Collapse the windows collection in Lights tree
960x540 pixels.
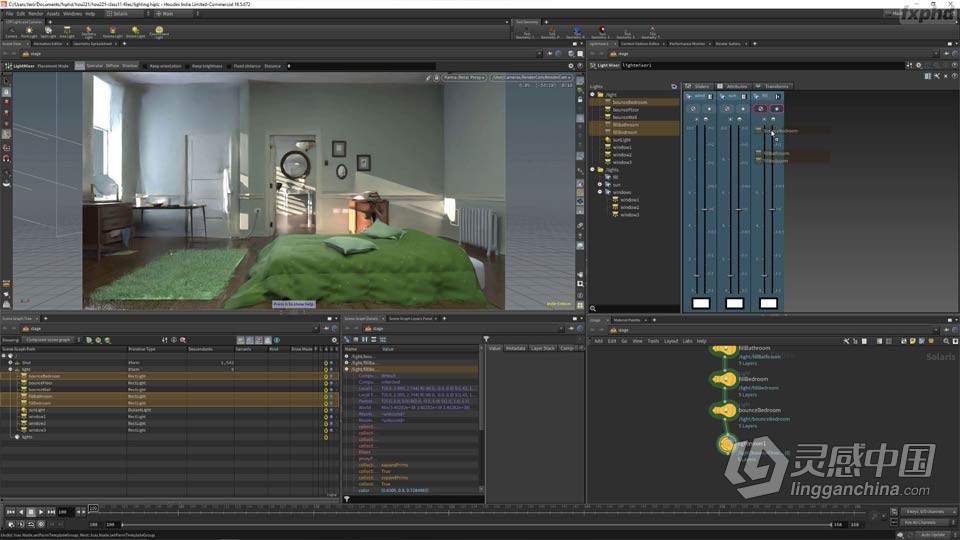click(600, 192)
